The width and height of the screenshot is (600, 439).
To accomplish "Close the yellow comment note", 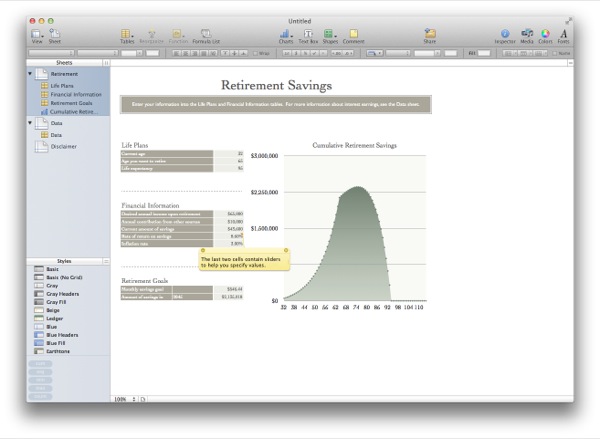I will pyautogui.click(x=286, y=250).
